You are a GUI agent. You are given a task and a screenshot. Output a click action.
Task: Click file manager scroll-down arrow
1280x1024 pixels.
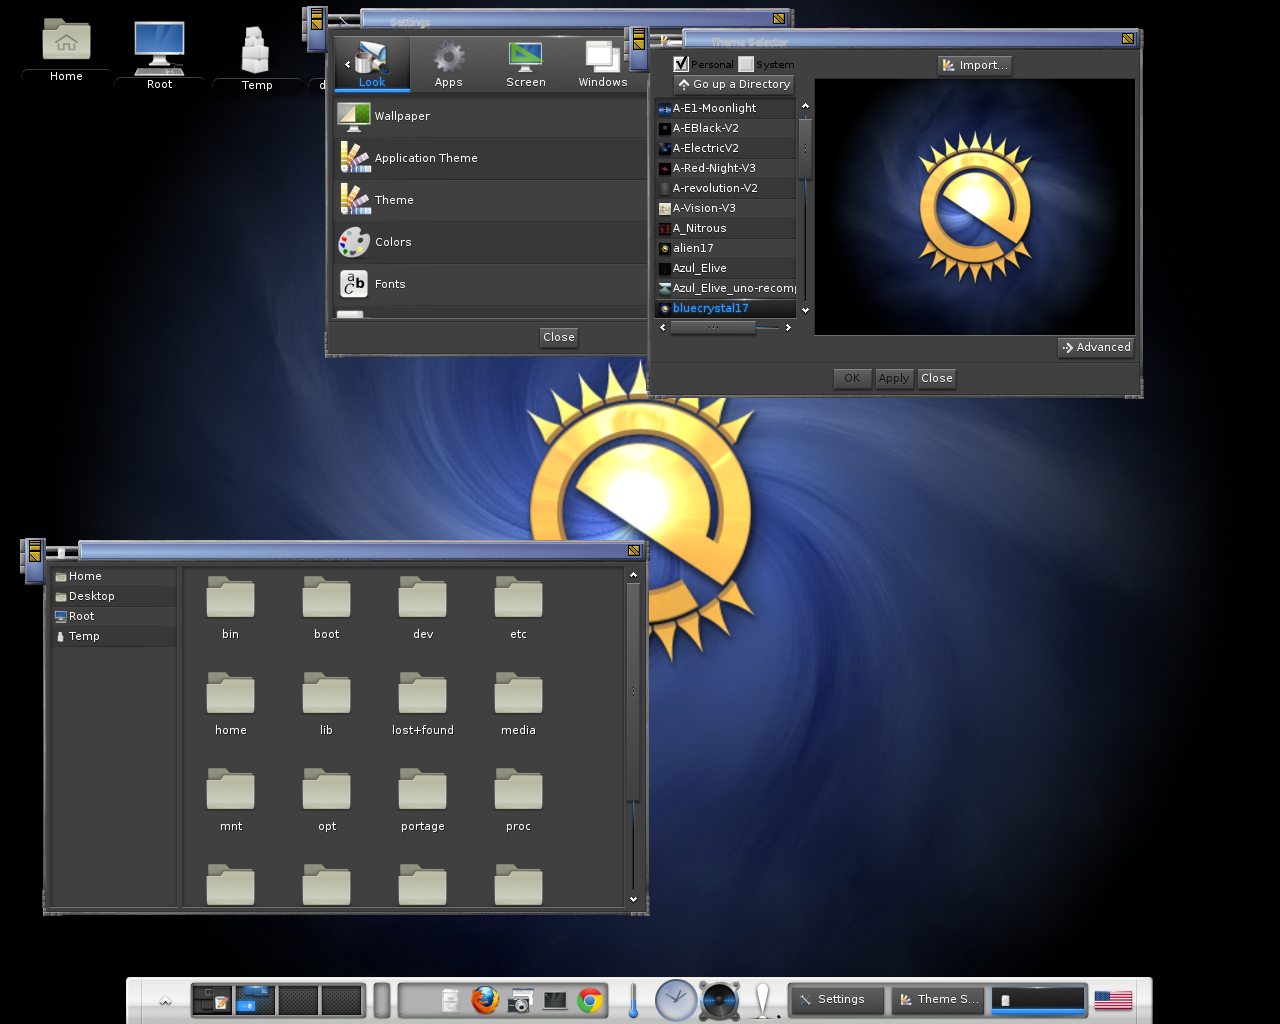click(x=633, y=899)
